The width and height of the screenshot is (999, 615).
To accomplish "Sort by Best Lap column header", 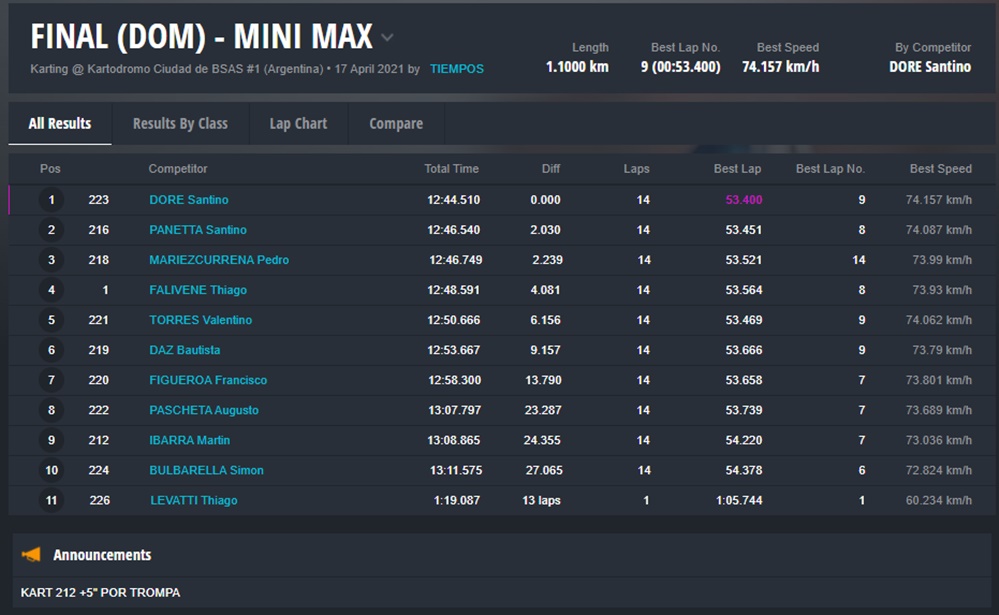I will pos(737,169).
